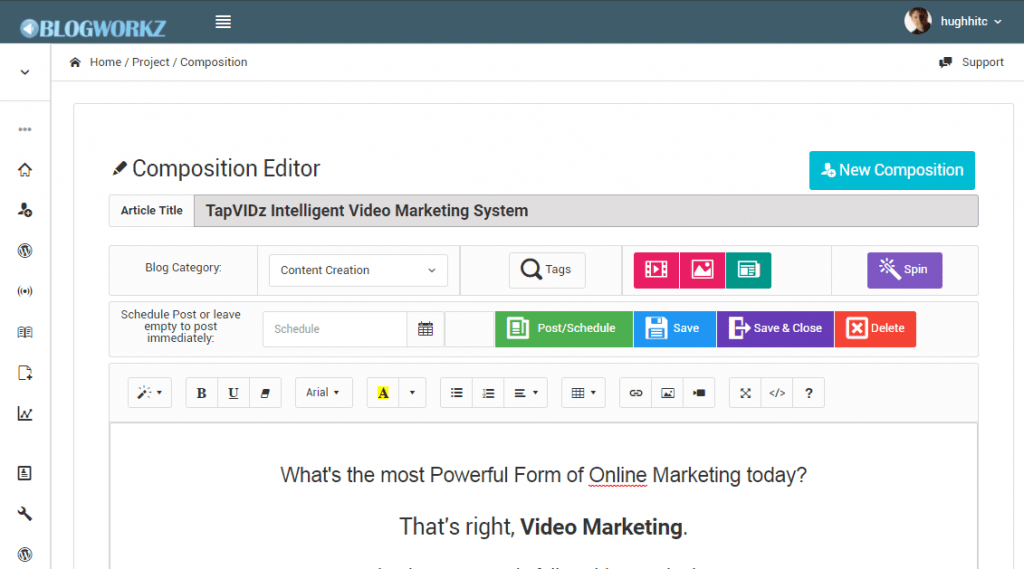Image resolution: width=1024 pixels, height=569 pixels.
Task: Click the sidebar broadcast signal icon
Action: (25, 291)
